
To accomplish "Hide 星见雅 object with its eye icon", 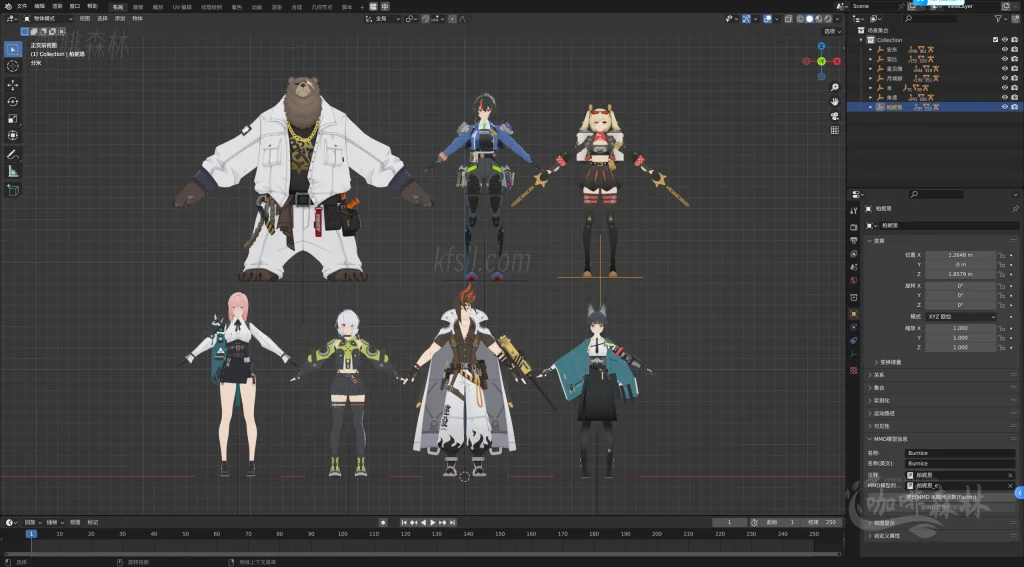I will (x=1004, y=68).
